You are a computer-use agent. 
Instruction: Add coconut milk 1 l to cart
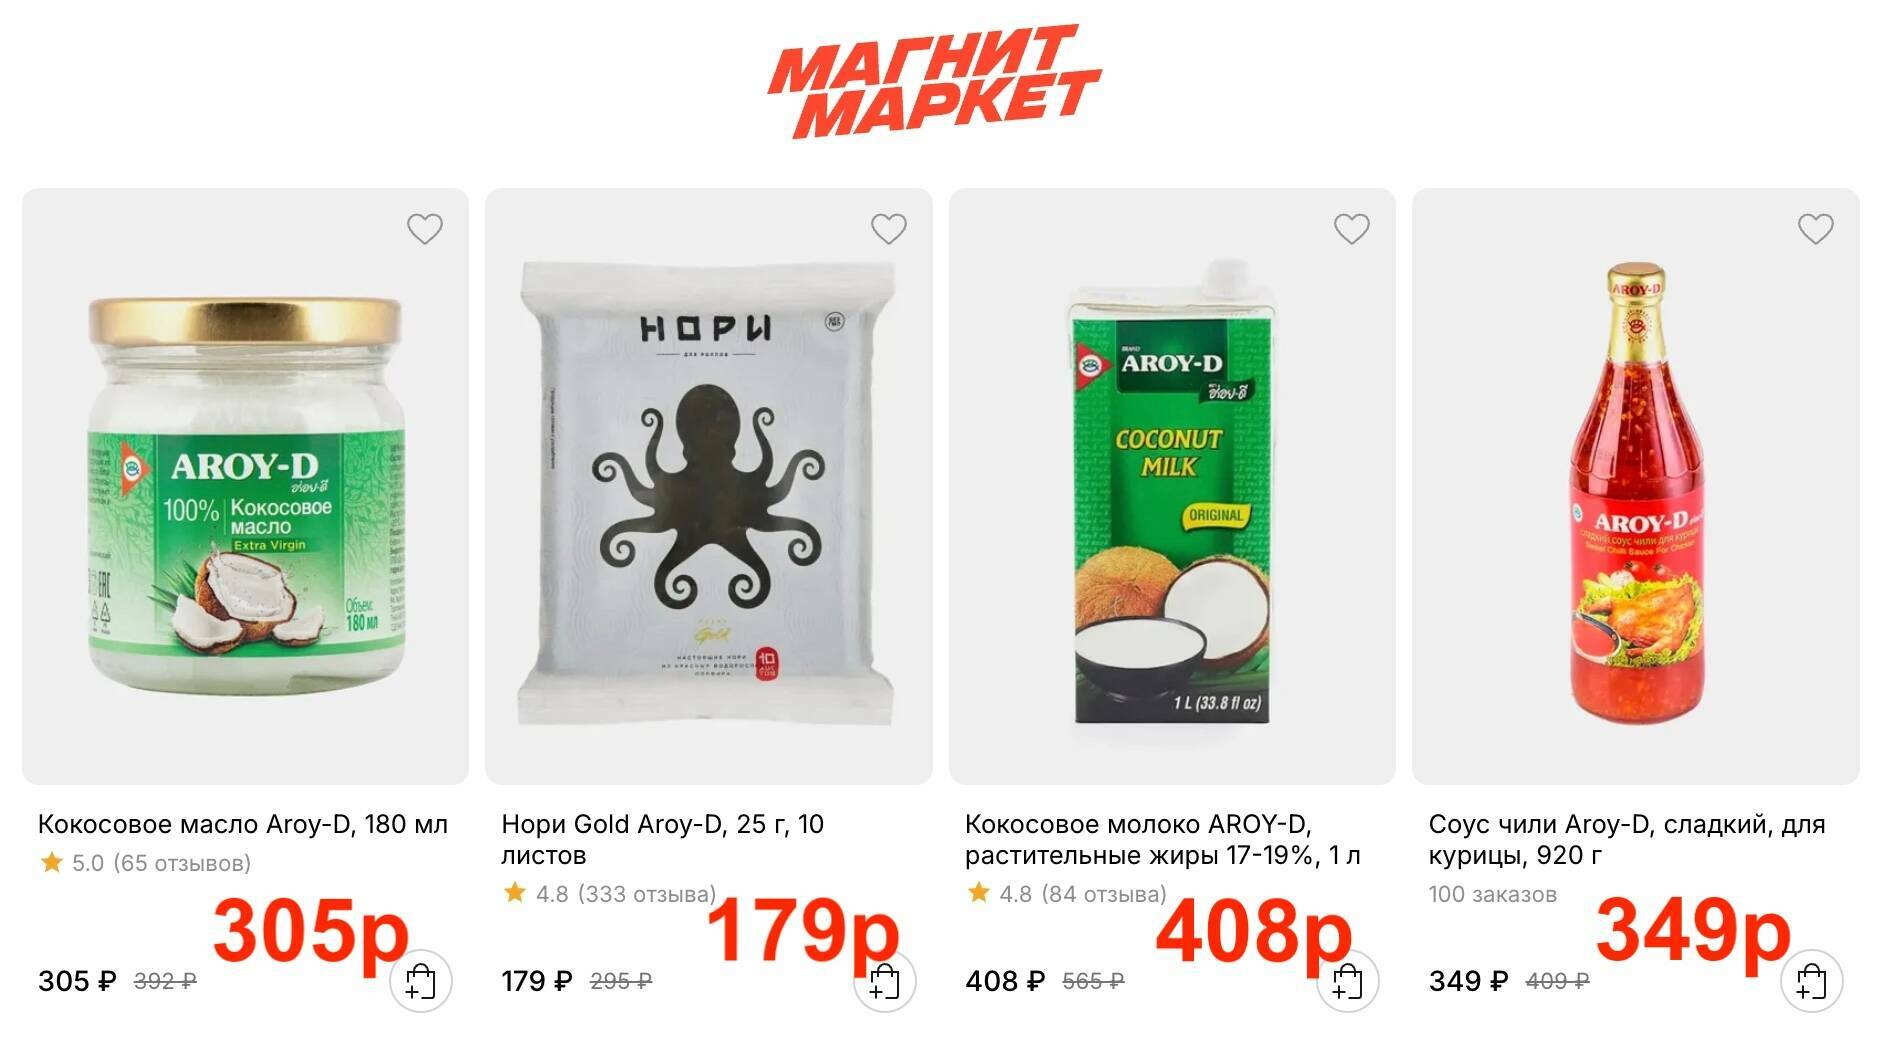pyautogui.click(x=1347, y=981)
